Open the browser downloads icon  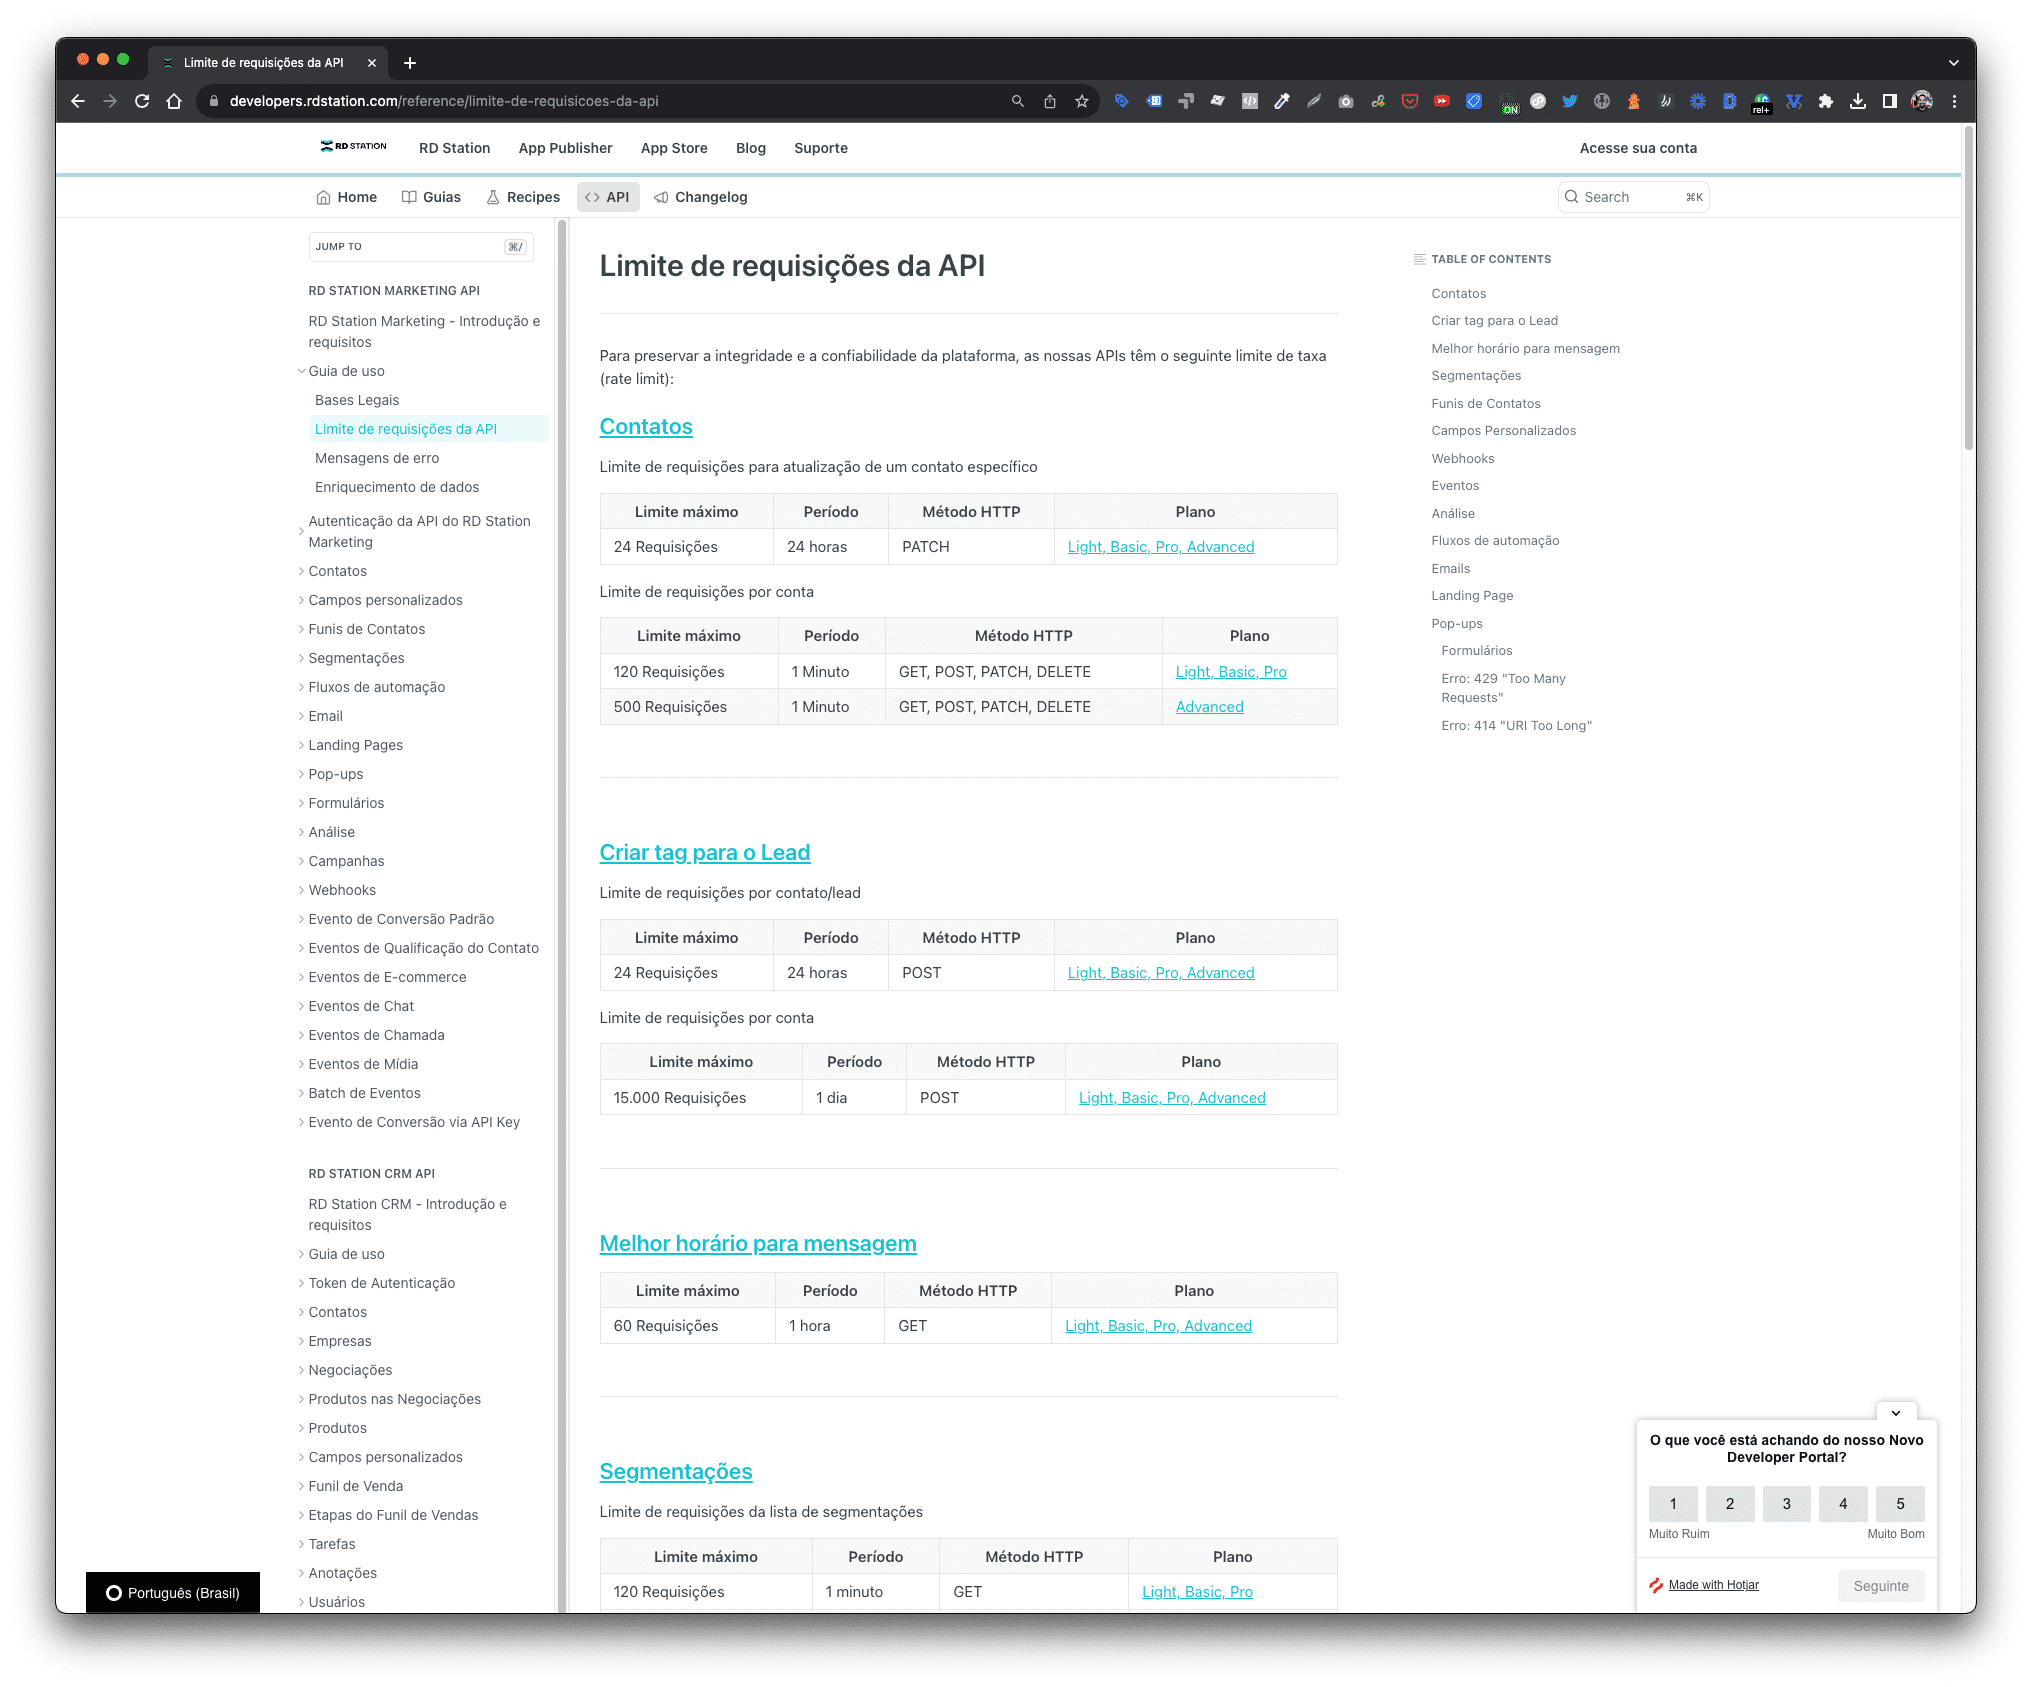pyautogui.click(x=1858, y=101)
